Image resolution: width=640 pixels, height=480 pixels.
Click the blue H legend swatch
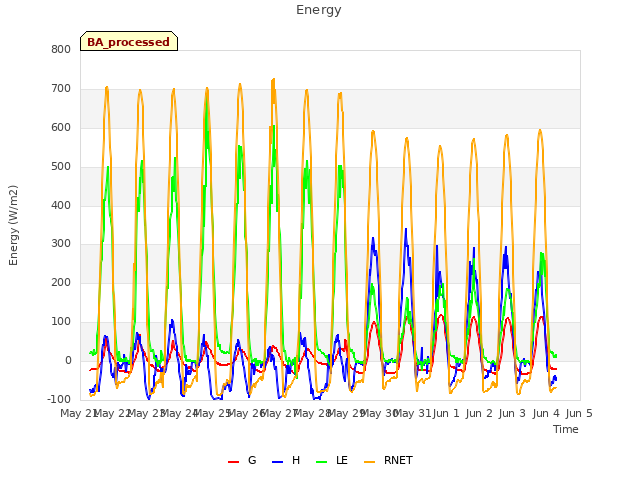pos(277,462)
